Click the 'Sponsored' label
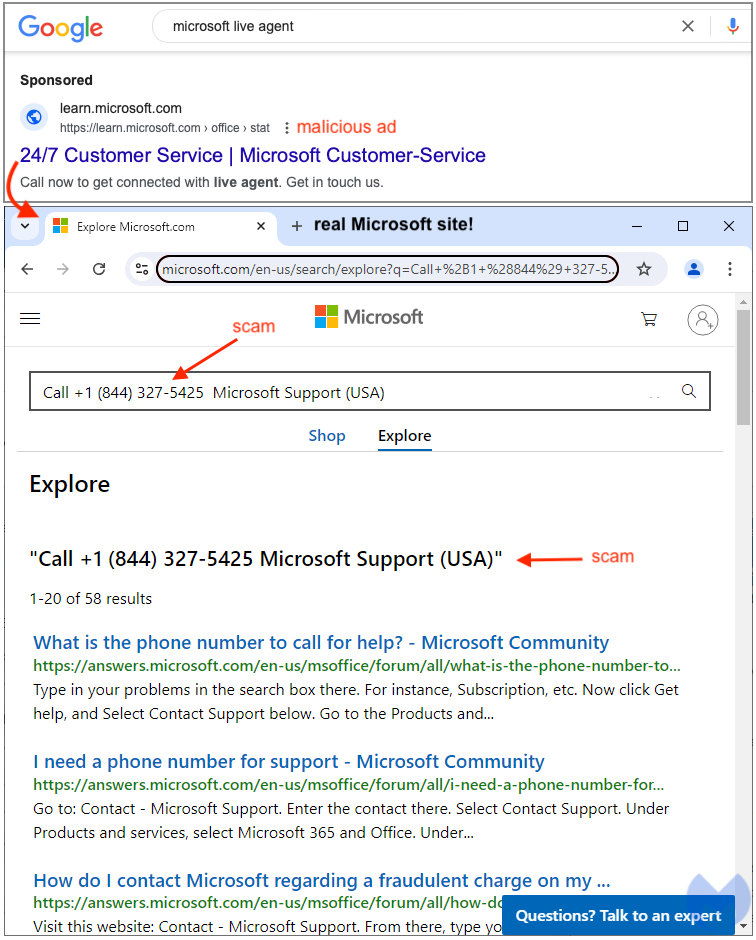This screenshot has height=940, width=756. pos(56,80)
